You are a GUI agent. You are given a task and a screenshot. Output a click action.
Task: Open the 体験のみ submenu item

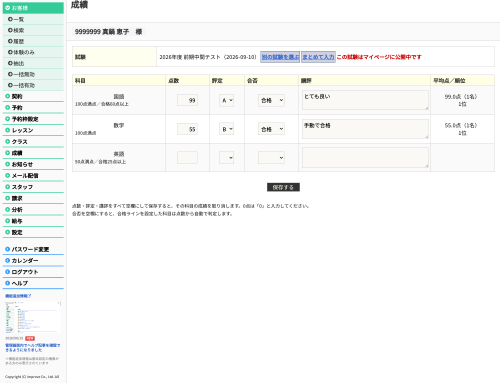click(33, 52)
